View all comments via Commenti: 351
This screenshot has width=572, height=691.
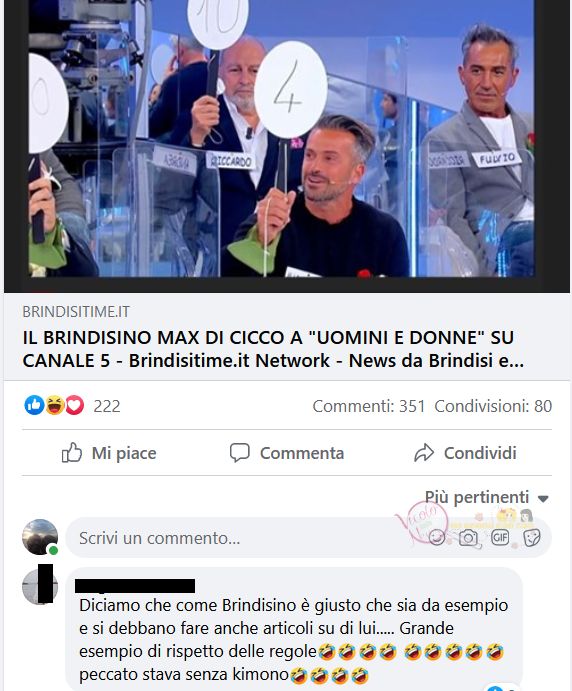pyautogui.click(x=369, y=406)
